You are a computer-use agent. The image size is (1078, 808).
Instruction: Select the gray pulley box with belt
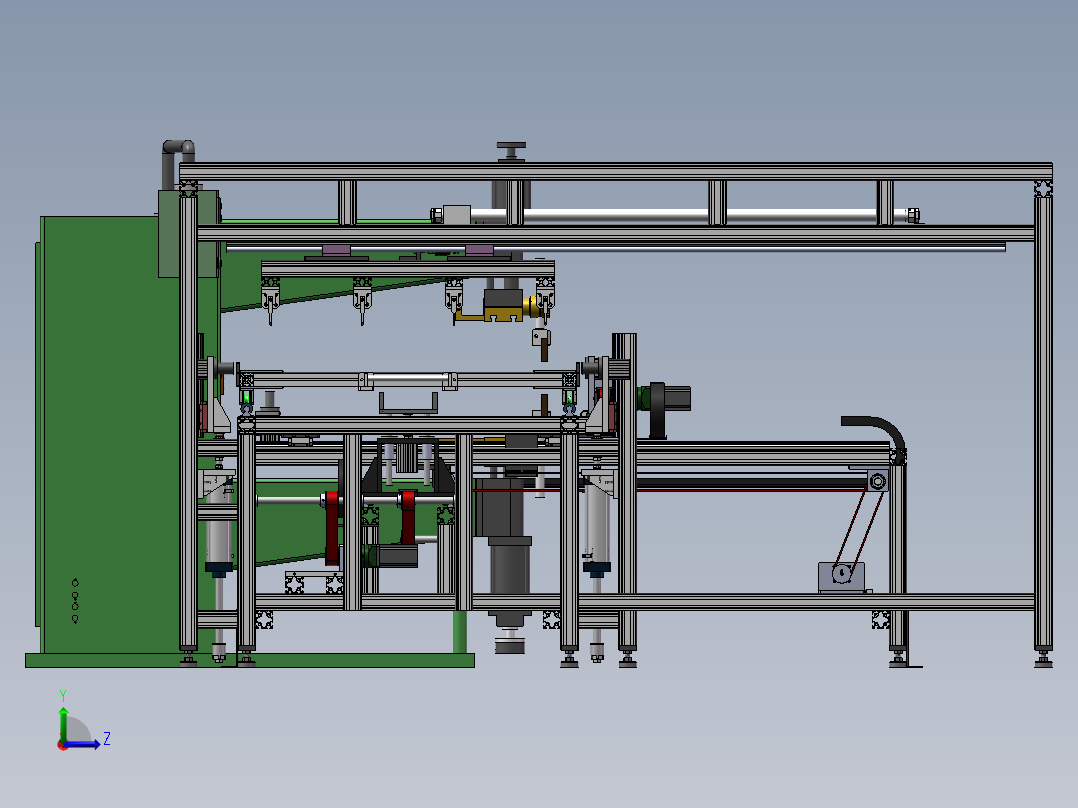pyautogui.click(x=841, y=576)
